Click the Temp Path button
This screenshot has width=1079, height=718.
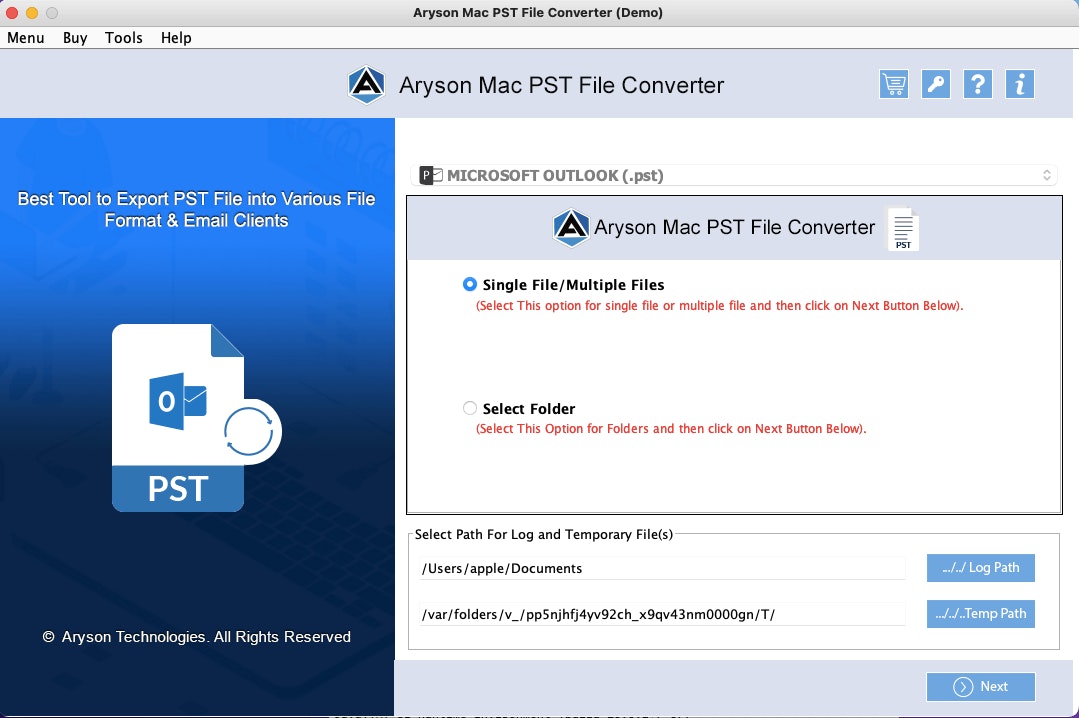[x=981, y=613]
